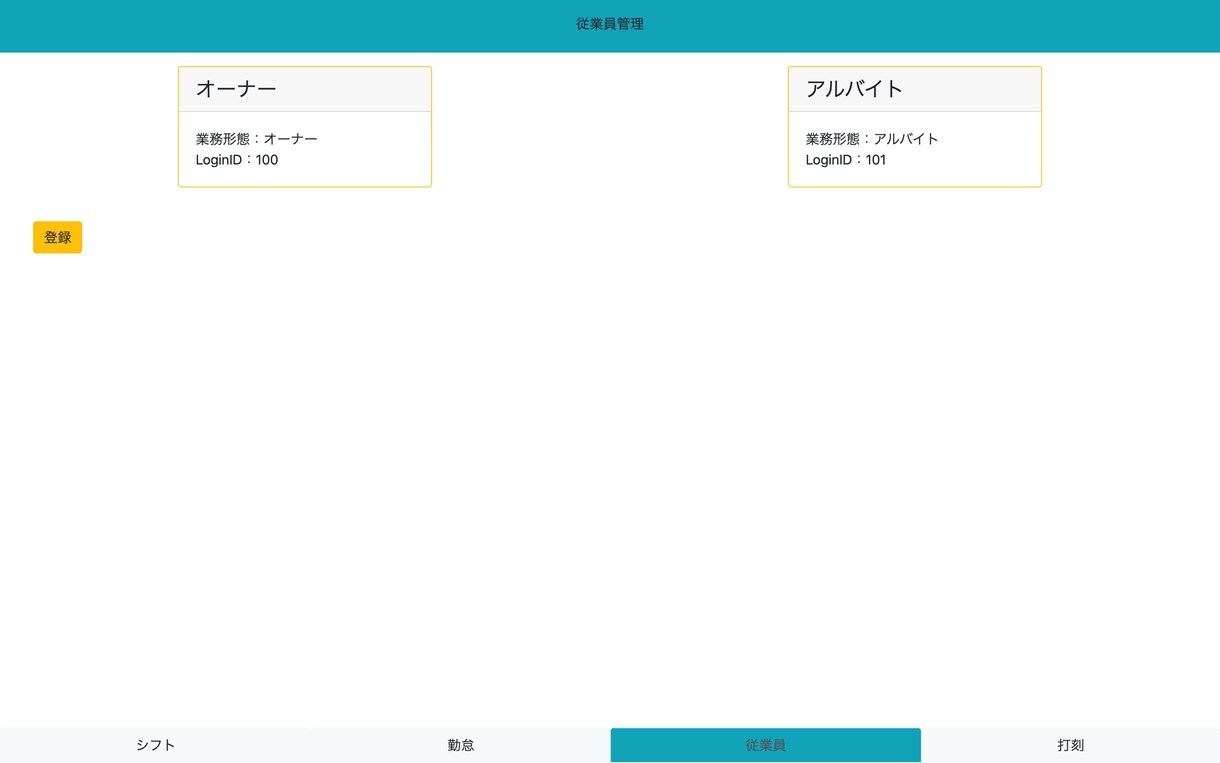This screenshot has width=1220, height=763.
Task: Click the 従業員管理 page title
Action: tap(610, 24)
